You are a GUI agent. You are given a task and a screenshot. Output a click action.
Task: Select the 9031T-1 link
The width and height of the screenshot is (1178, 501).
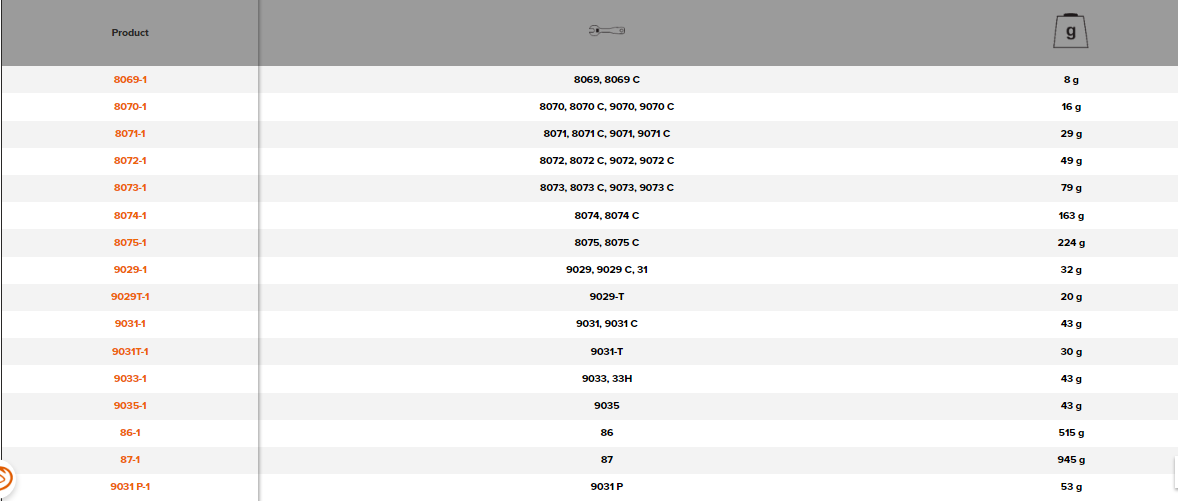(x=130, y=352)
